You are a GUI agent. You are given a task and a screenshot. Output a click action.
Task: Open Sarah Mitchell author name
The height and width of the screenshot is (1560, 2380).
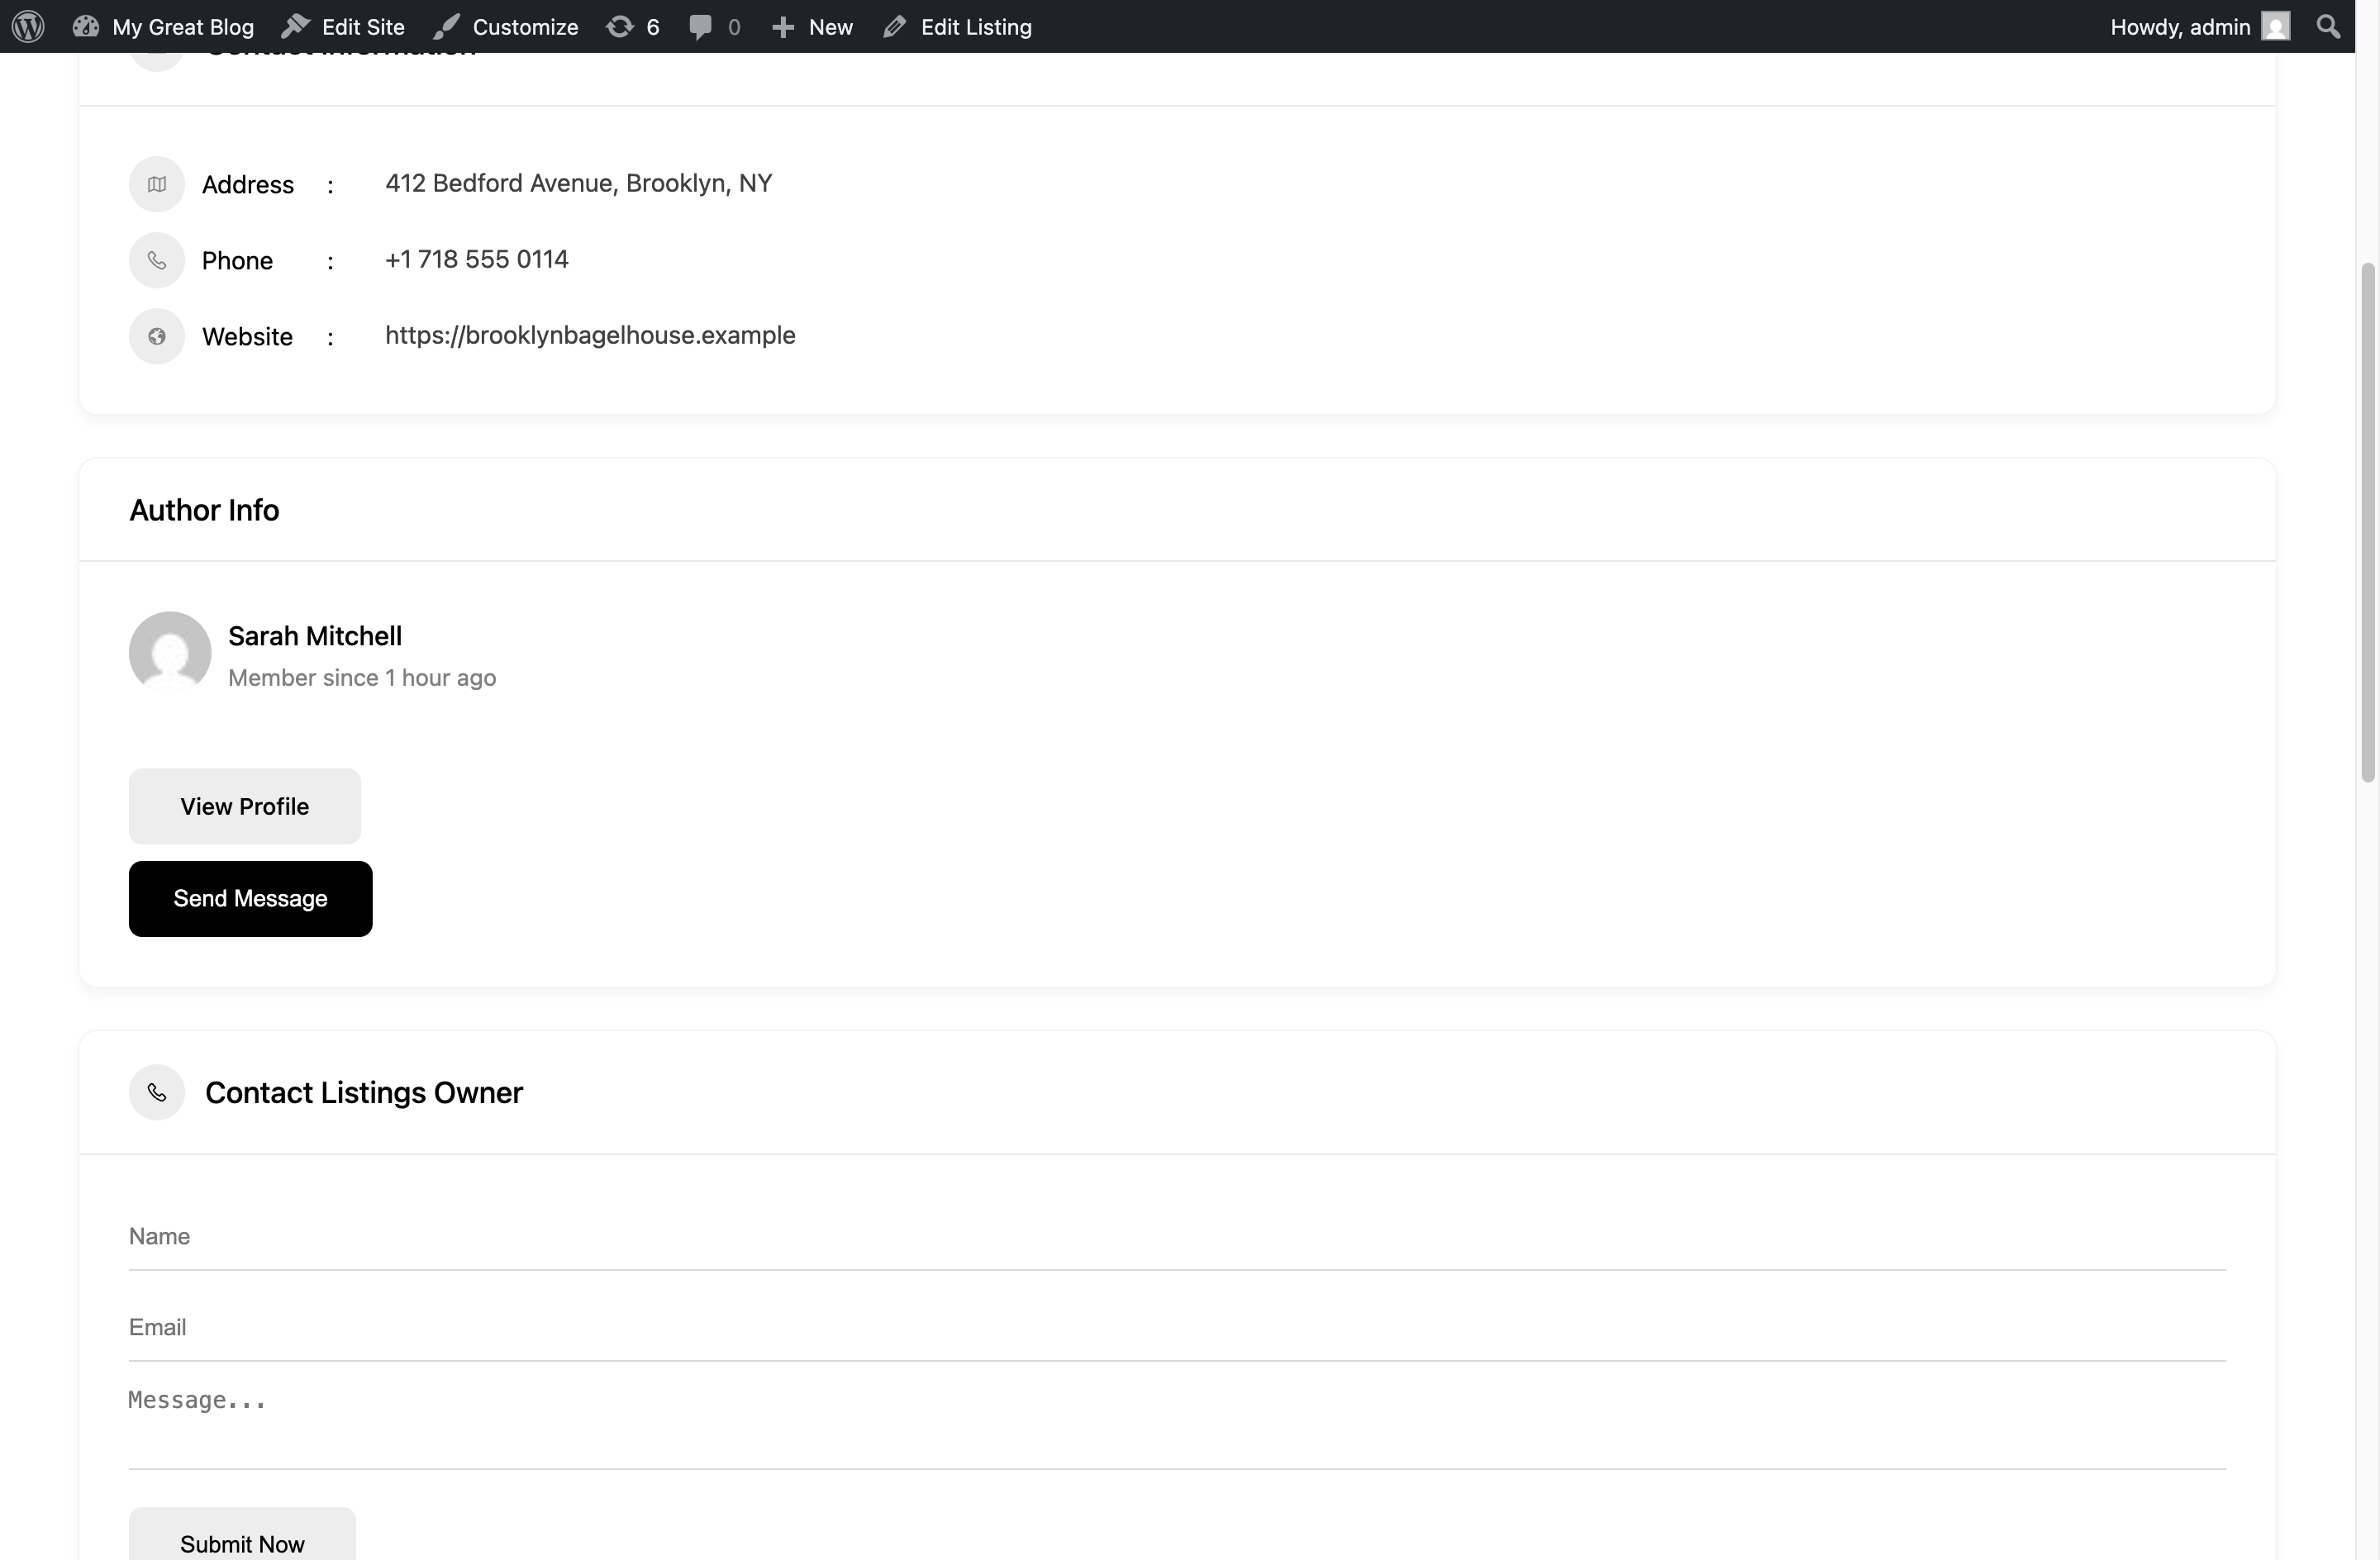315,636
